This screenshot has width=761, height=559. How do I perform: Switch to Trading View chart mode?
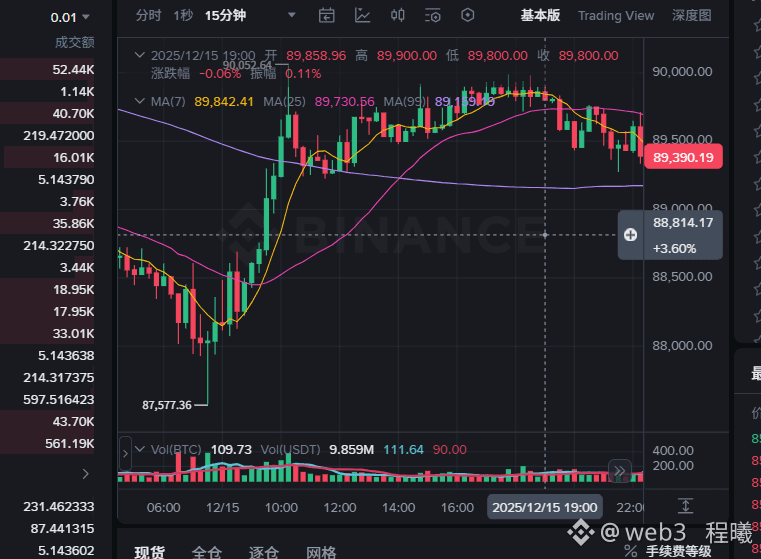pyautogui.click(x=616, y=16)
